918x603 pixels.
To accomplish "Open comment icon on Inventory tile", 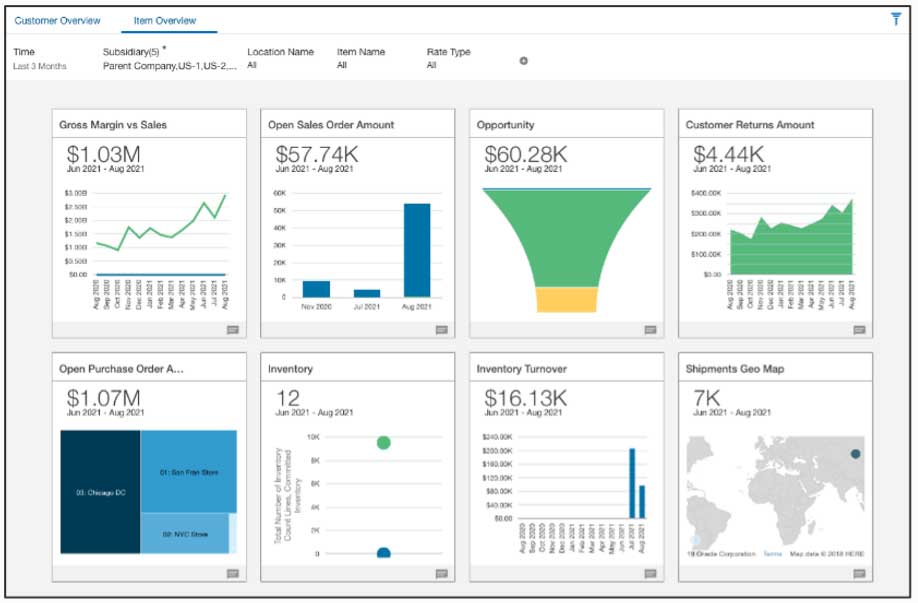I will (x=441, y=573).
